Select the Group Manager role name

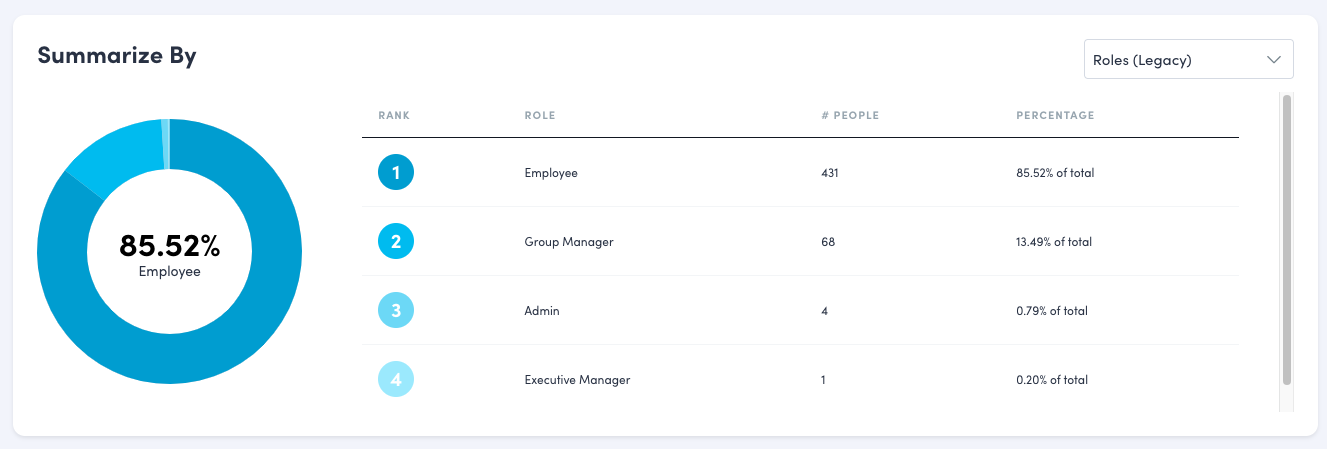(568, 242)
